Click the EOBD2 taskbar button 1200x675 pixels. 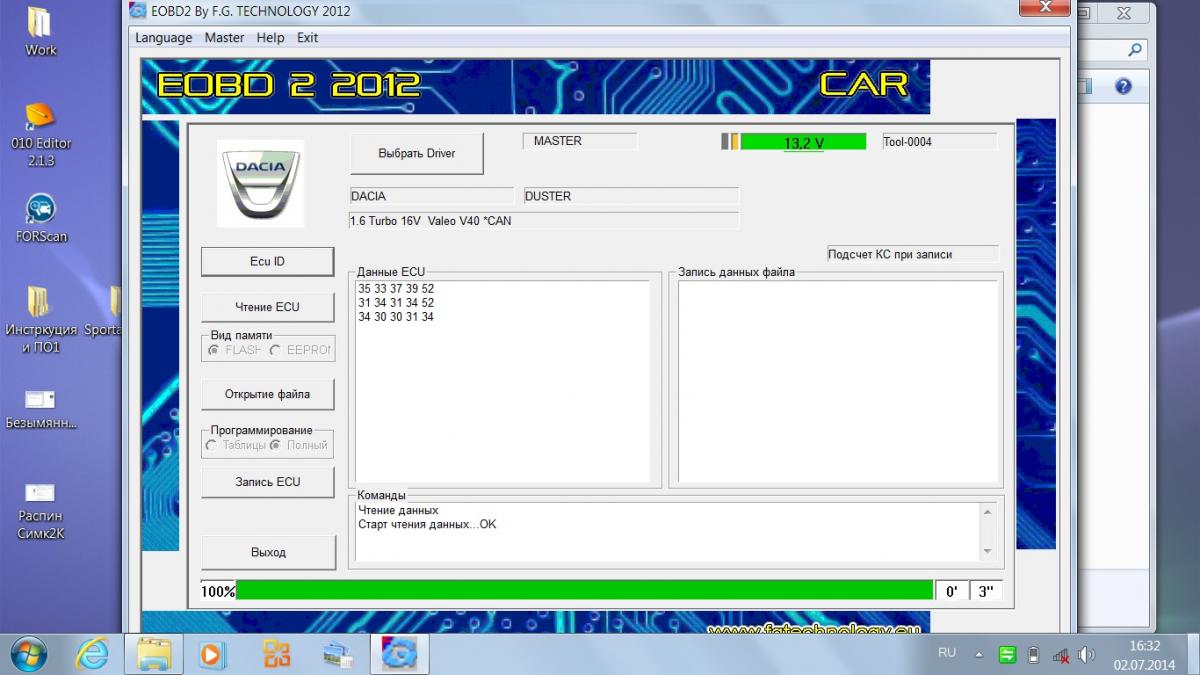[399, 654]
